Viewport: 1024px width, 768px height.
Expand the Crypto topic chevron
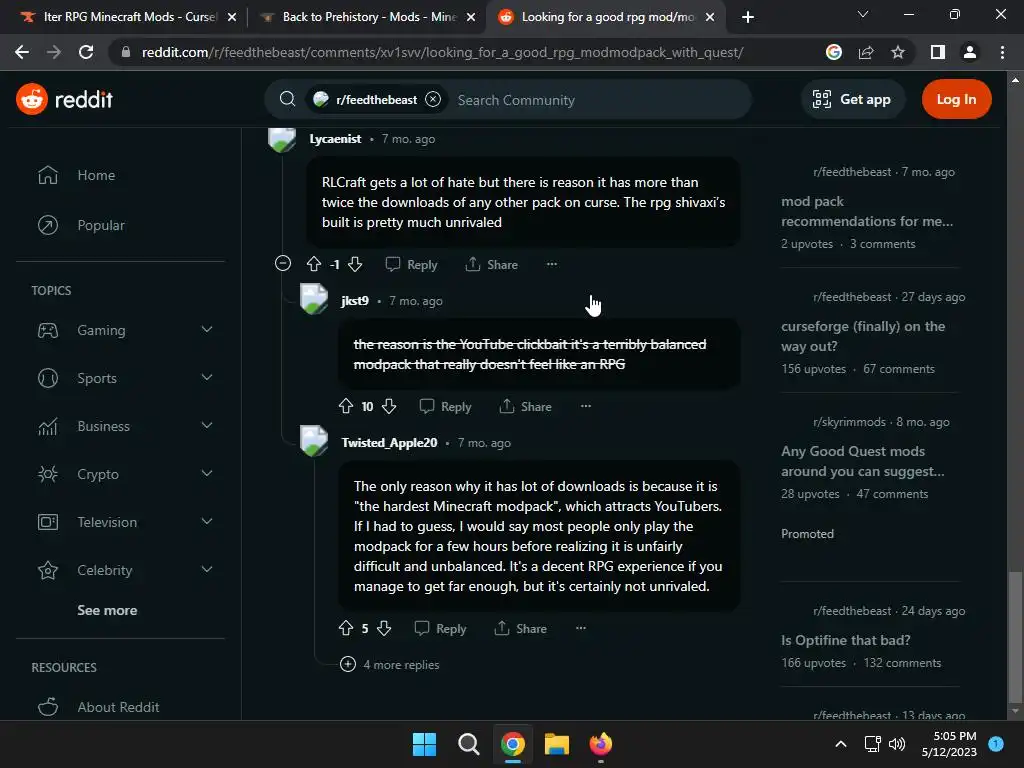[207, 473]
